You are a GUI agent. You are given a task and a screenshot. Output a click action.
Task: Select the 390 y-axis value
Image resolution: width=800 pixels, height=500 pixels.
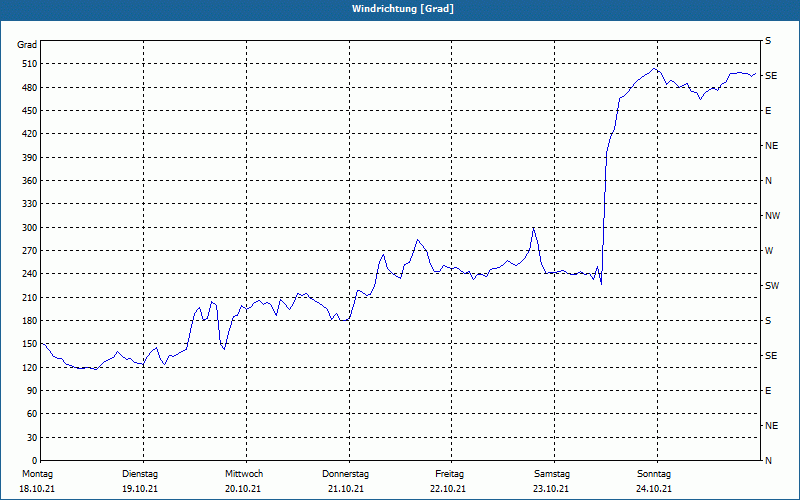click(29, 158)
